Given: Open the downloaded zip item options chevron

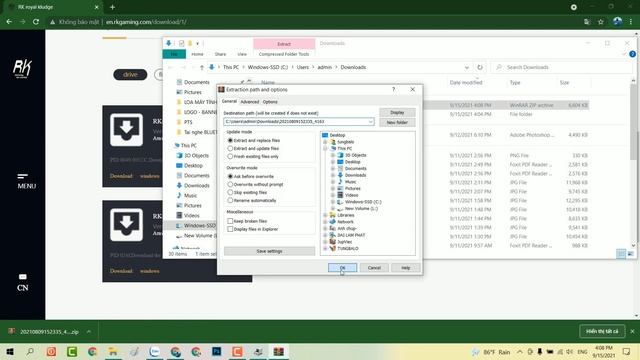Looking at the screenshot, I should coord(89,332).
